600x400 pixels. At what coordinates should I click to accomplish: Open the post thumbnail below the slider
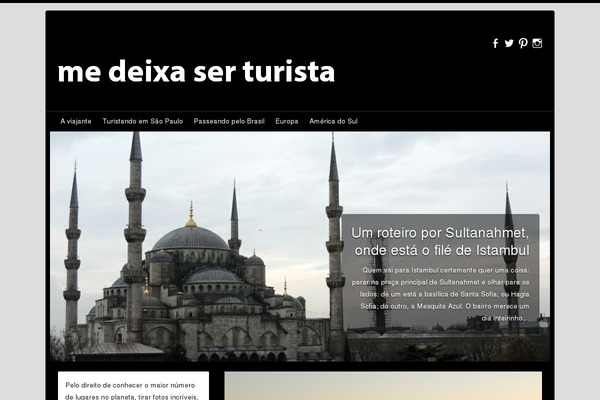point(383,386)
